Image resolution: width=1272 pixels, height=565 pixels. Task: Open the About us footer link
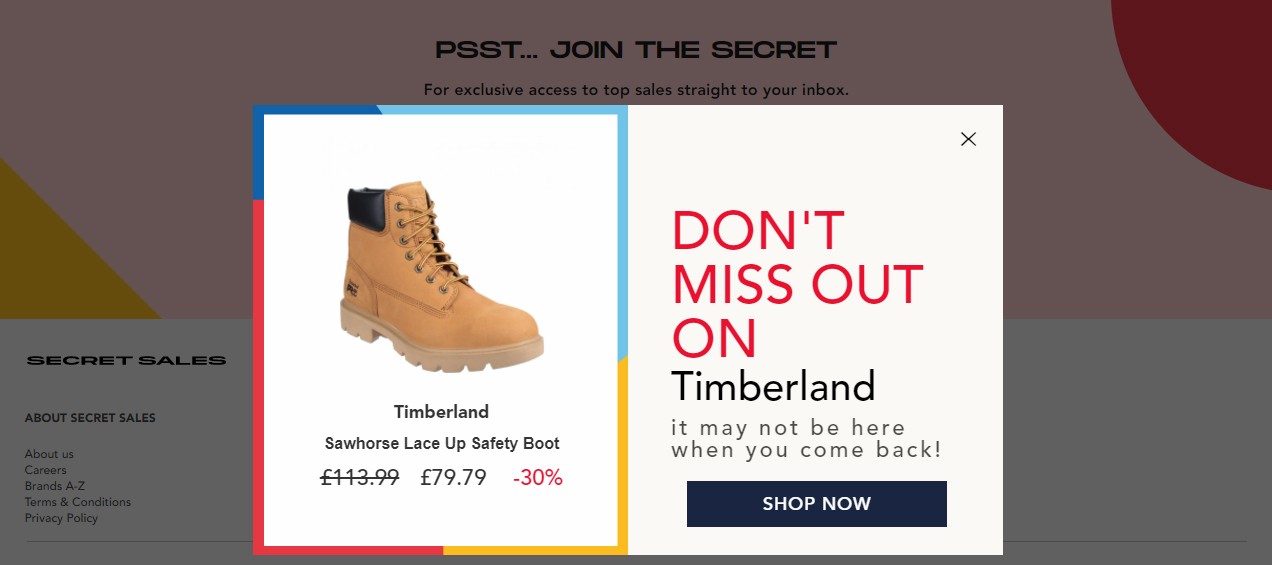(x=49, y=454)
